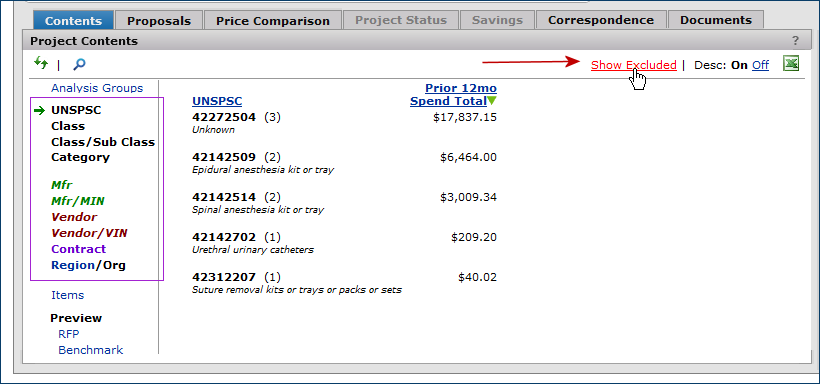
Task: Open the Price Comparison tab
Action: [x=273, y=21]
